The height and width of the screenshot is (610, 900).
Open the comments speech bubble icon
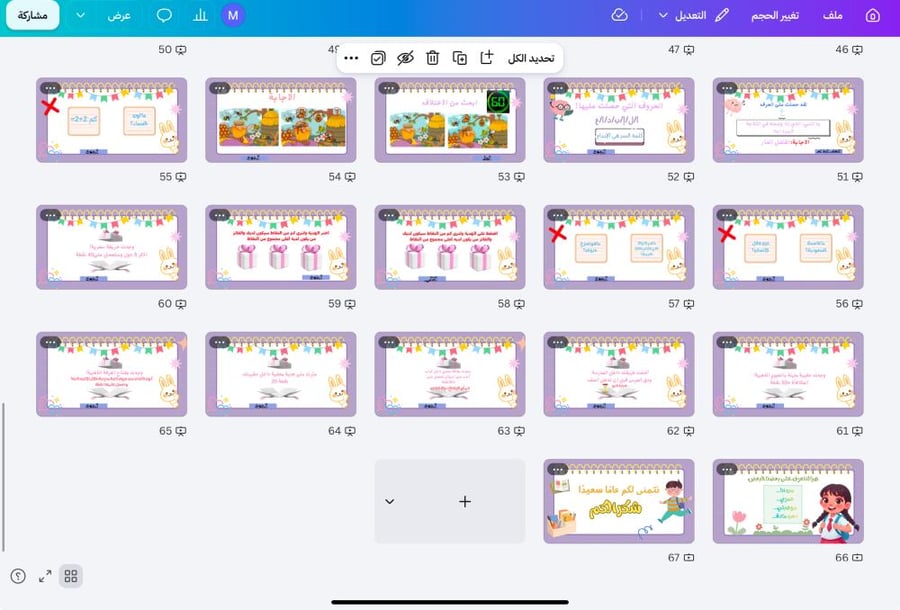coord(164,15)
